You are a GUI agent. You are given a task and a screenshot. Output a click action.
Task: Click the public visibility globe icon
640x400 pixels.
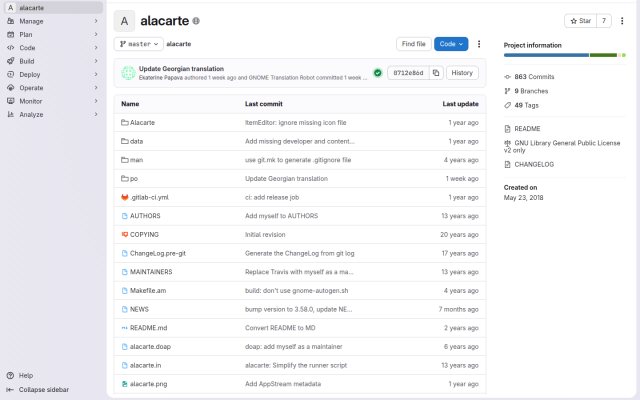(196, 21)
